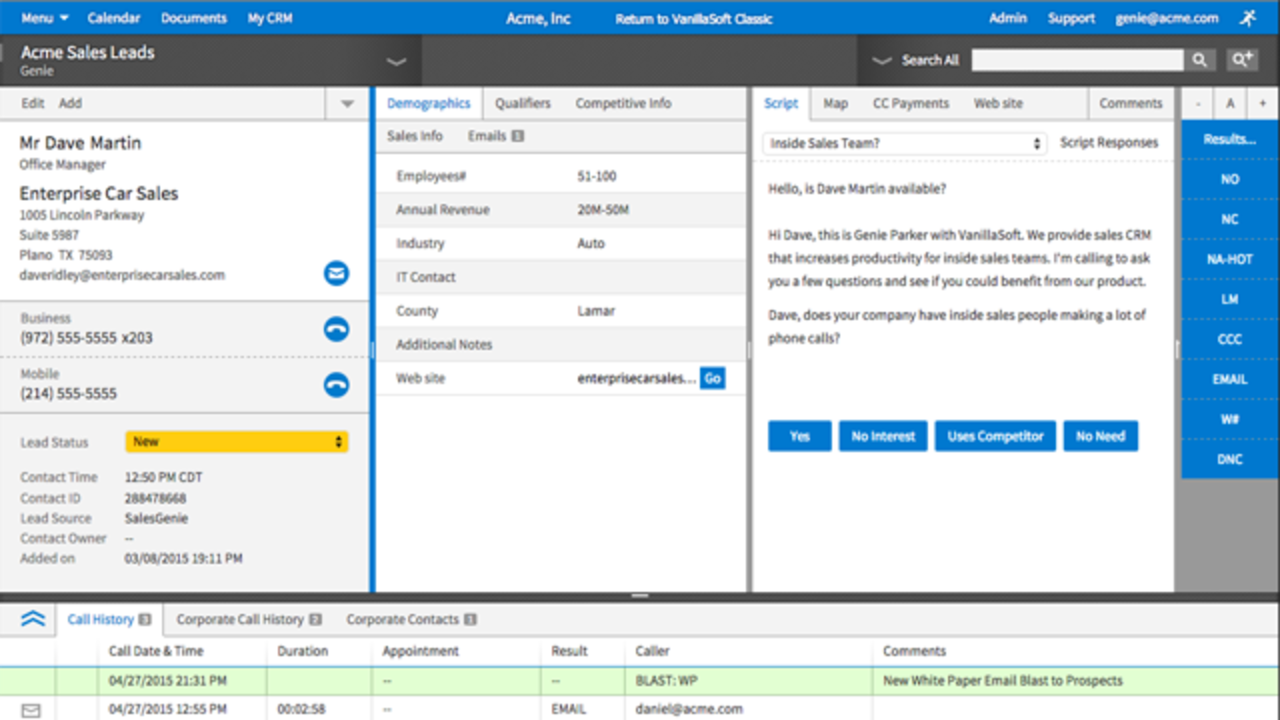
Task: Open the Inside Sales Team script dropdown
Action: coord(905,143)
